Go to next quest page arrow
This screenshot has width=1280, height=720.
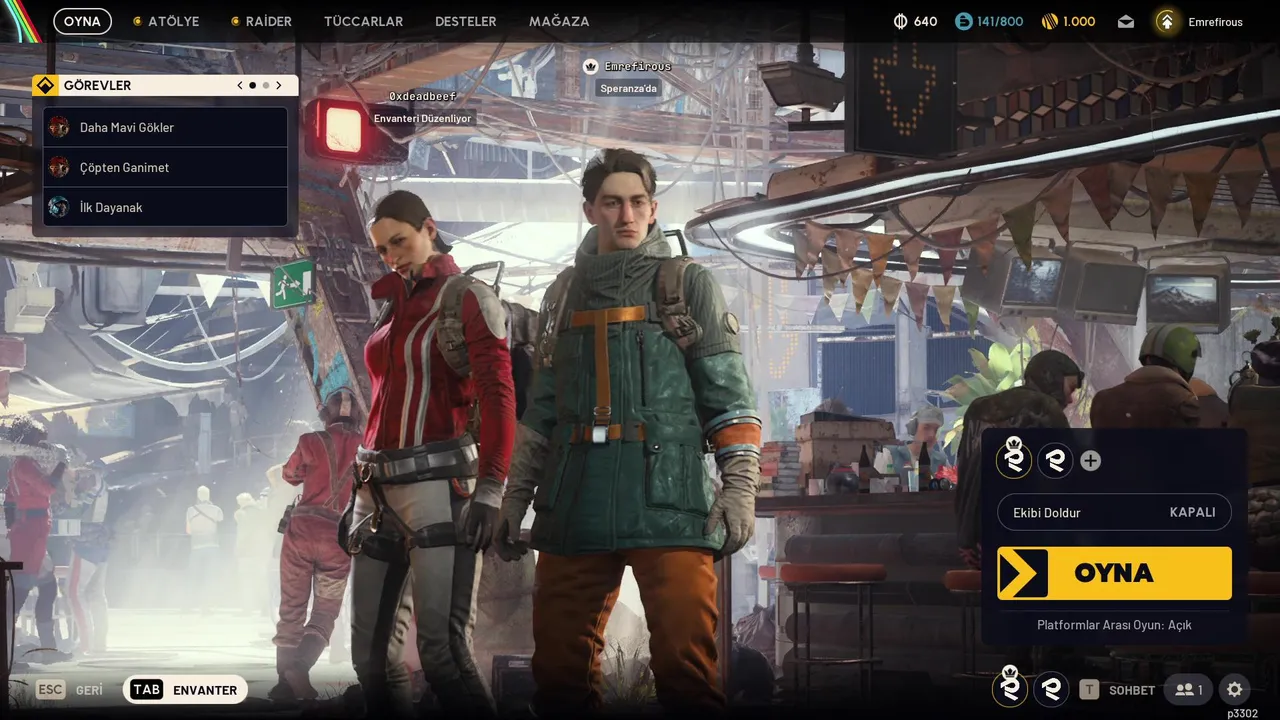coord(279,85)
